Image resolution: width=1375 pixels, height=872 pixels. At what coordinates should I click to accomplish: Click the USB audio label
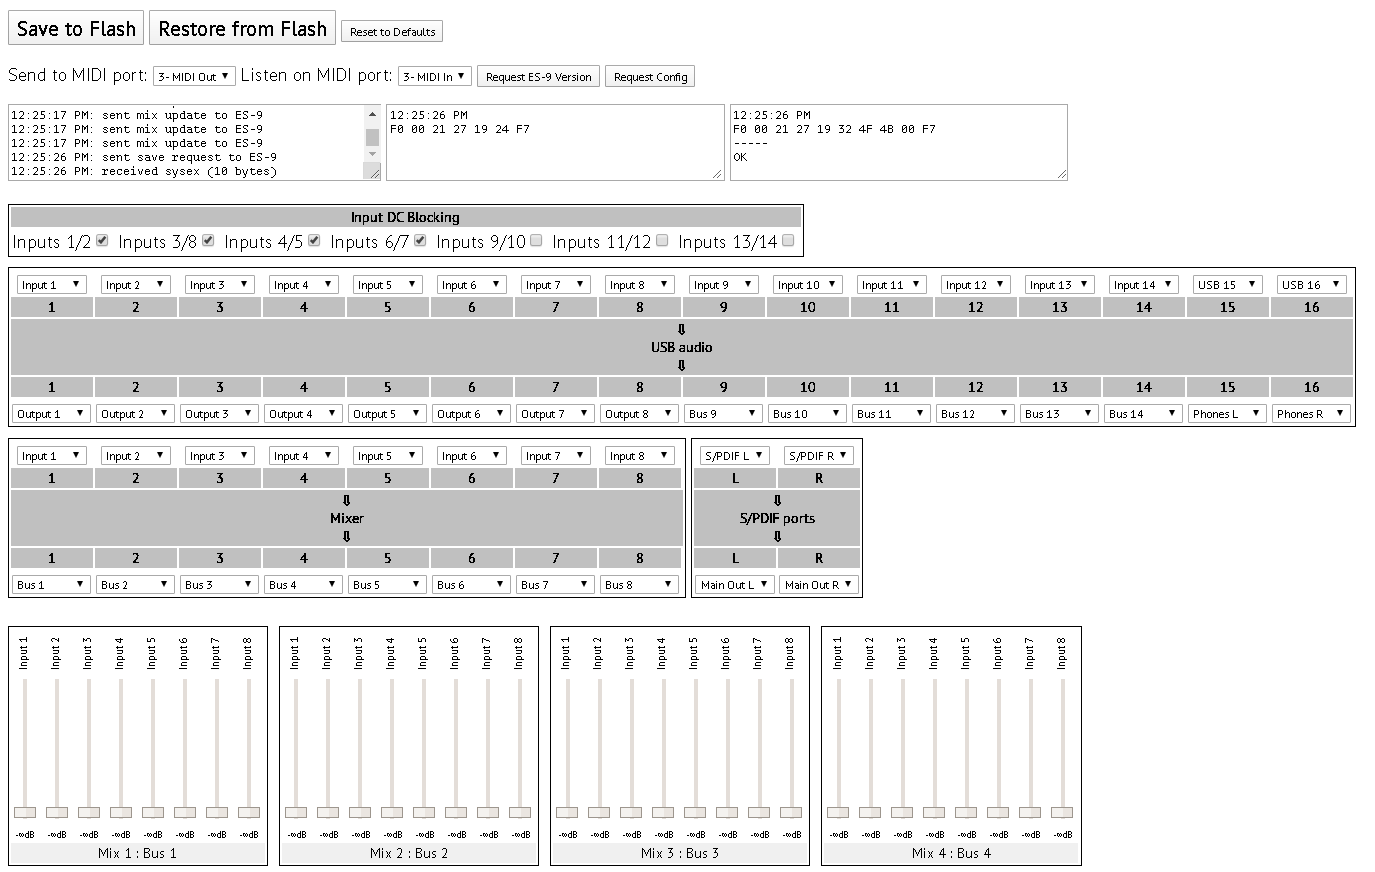(682, 347)
